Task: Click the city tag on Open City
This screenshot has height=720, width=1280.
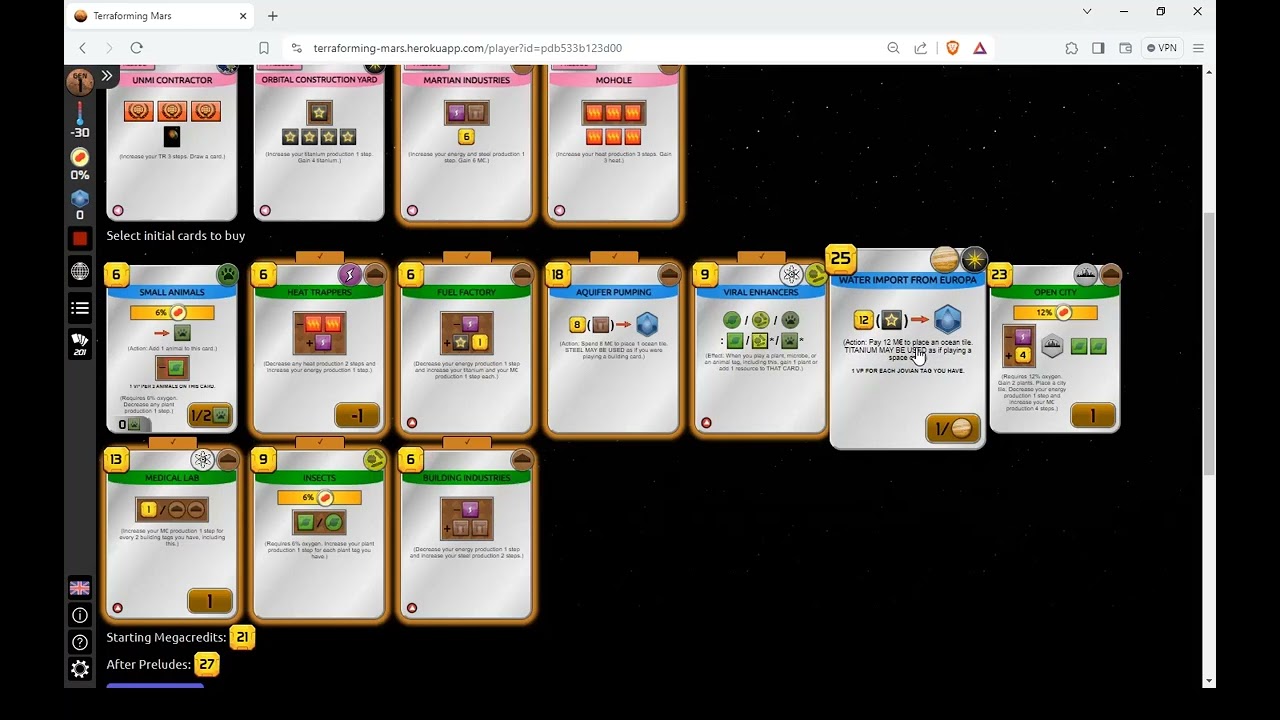Action: 1085,274
